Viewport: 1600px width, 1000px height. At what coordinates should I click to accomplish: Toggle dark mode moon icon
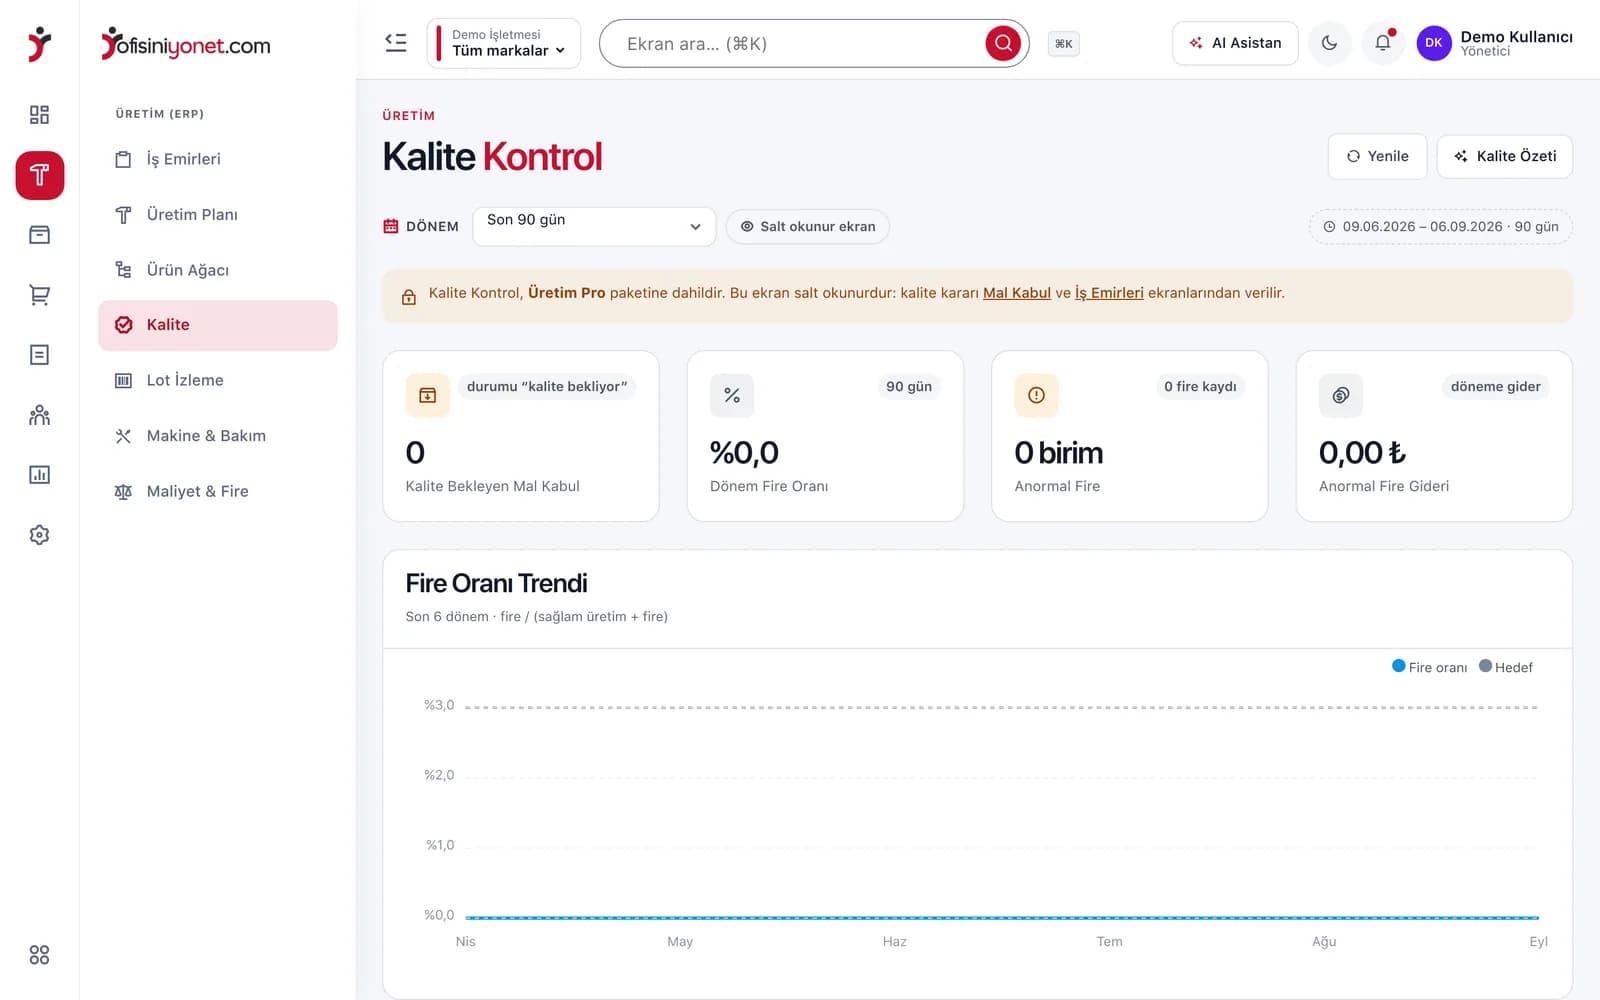1329,43
